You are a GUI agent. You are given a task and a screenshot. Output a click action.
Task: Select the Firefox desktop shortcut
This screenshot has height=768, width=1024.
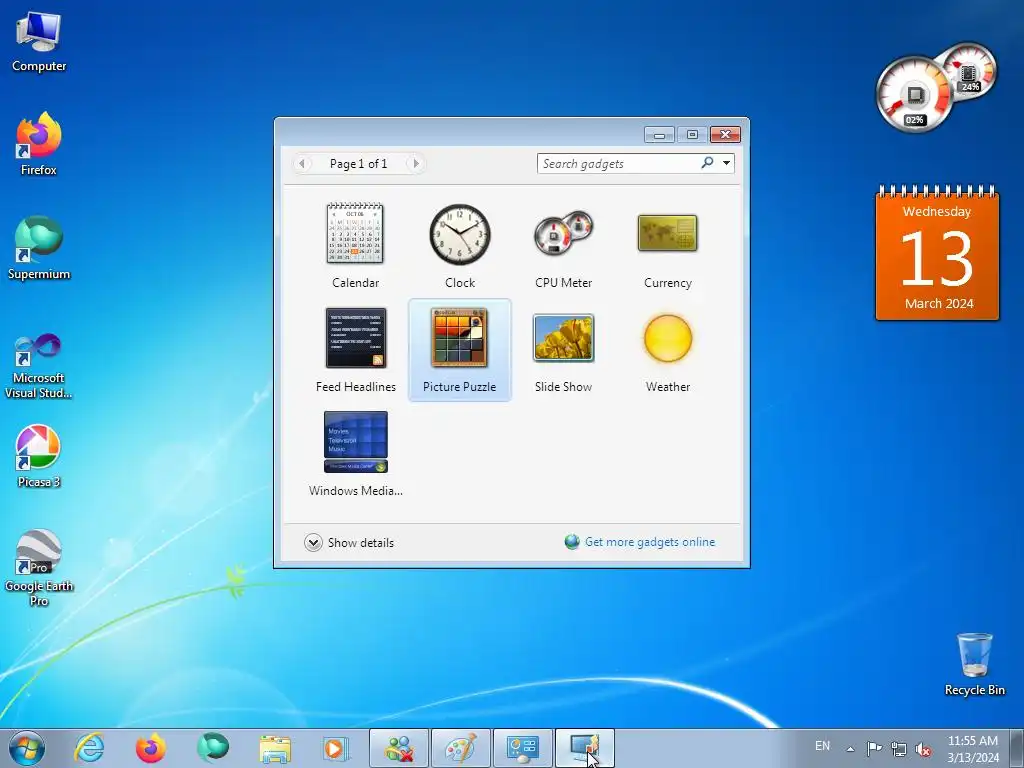(39, 144)
